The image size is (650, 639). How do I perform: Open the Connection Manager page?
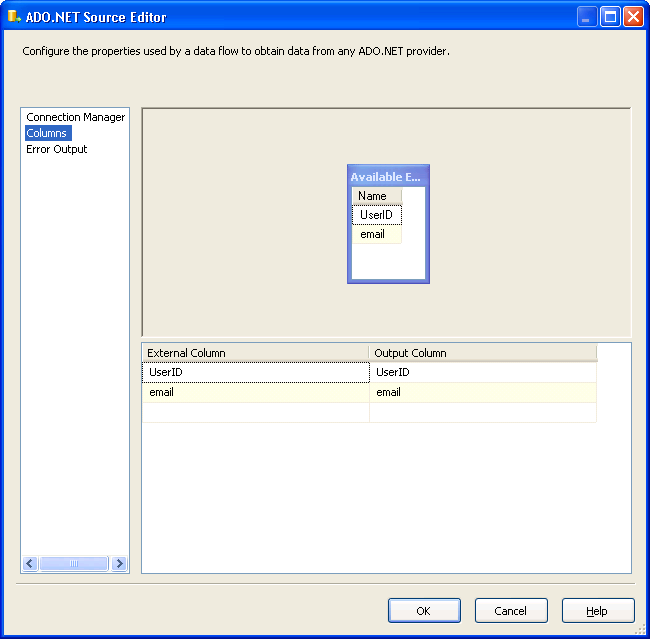click(75, 117)
